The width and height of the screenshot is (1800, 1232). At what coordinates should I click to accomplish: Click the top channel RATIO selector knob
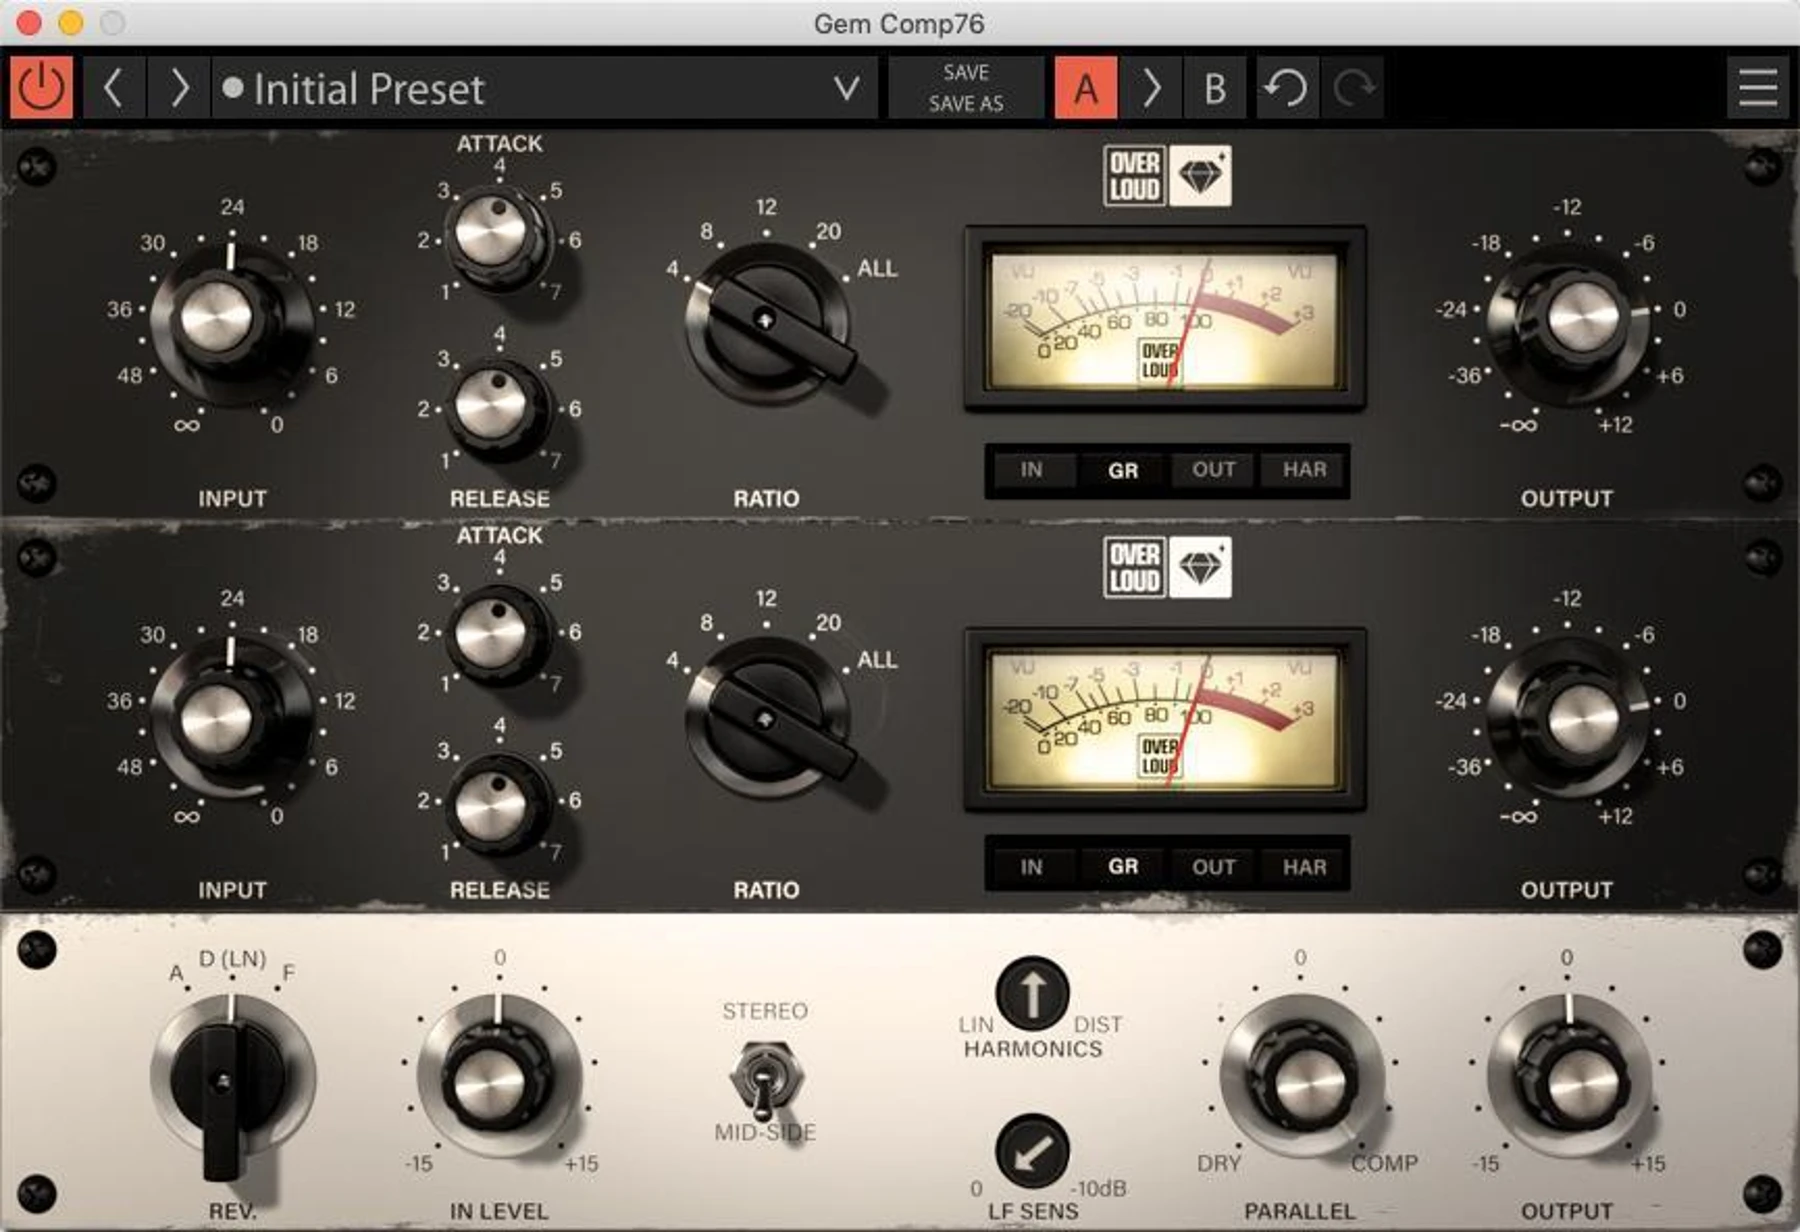[768, 324]
